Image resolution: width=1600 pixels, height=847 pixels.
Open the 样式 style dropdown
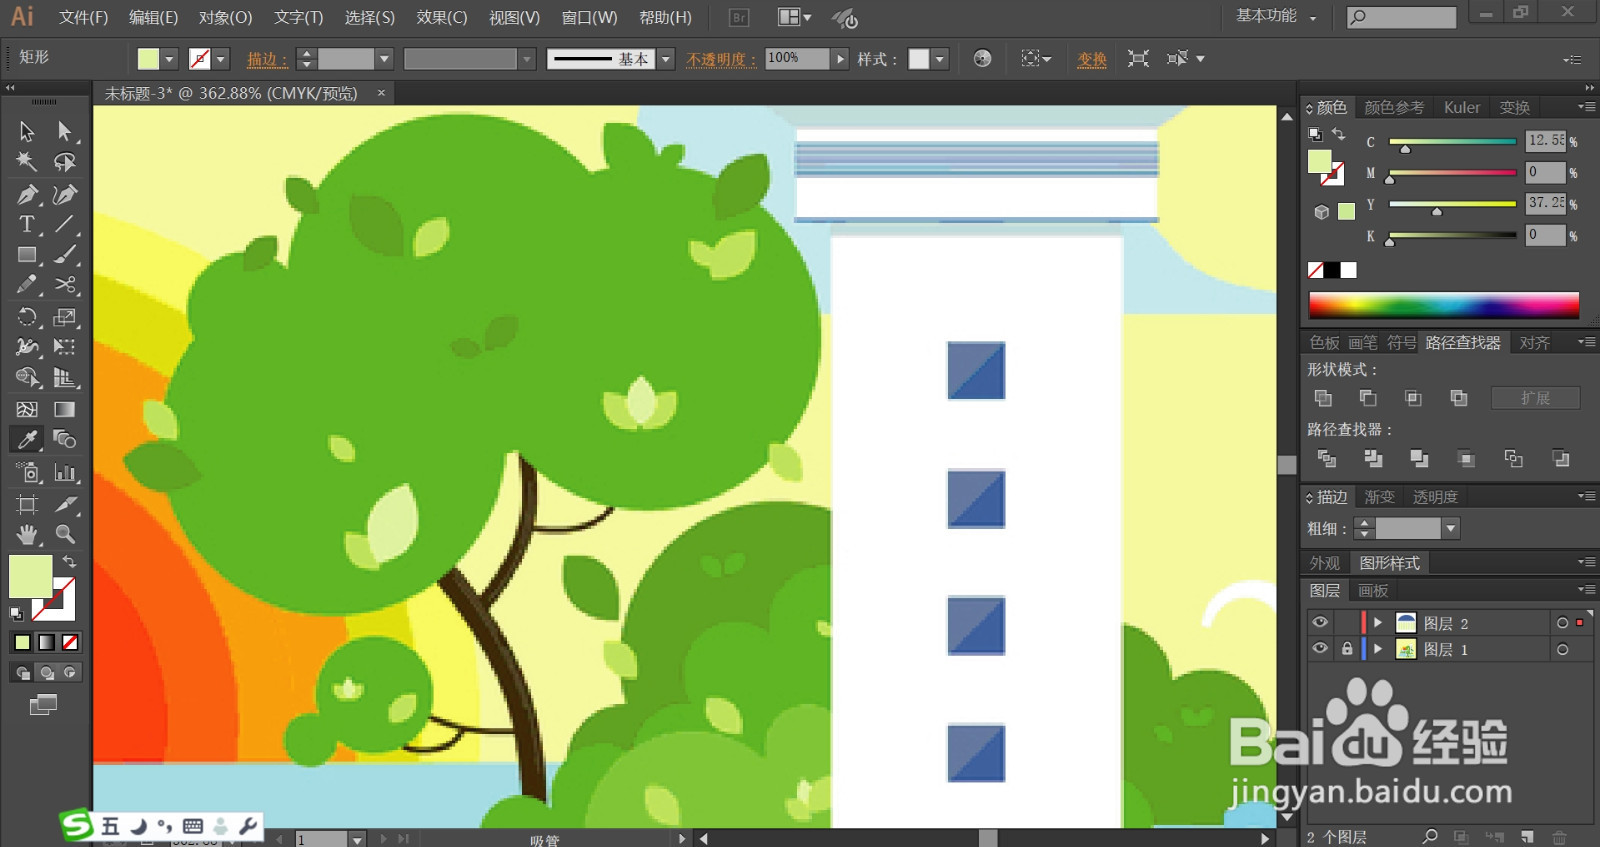[939, 59]
